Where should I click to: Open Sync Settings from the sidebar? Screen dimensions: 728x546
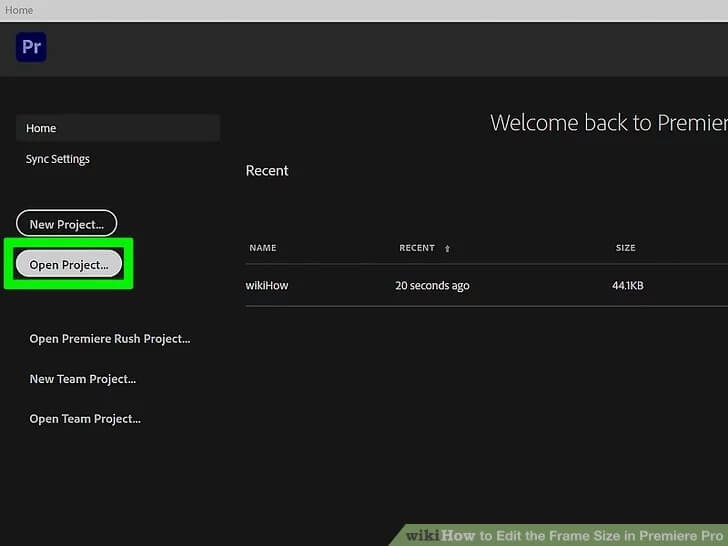point(57,159)
